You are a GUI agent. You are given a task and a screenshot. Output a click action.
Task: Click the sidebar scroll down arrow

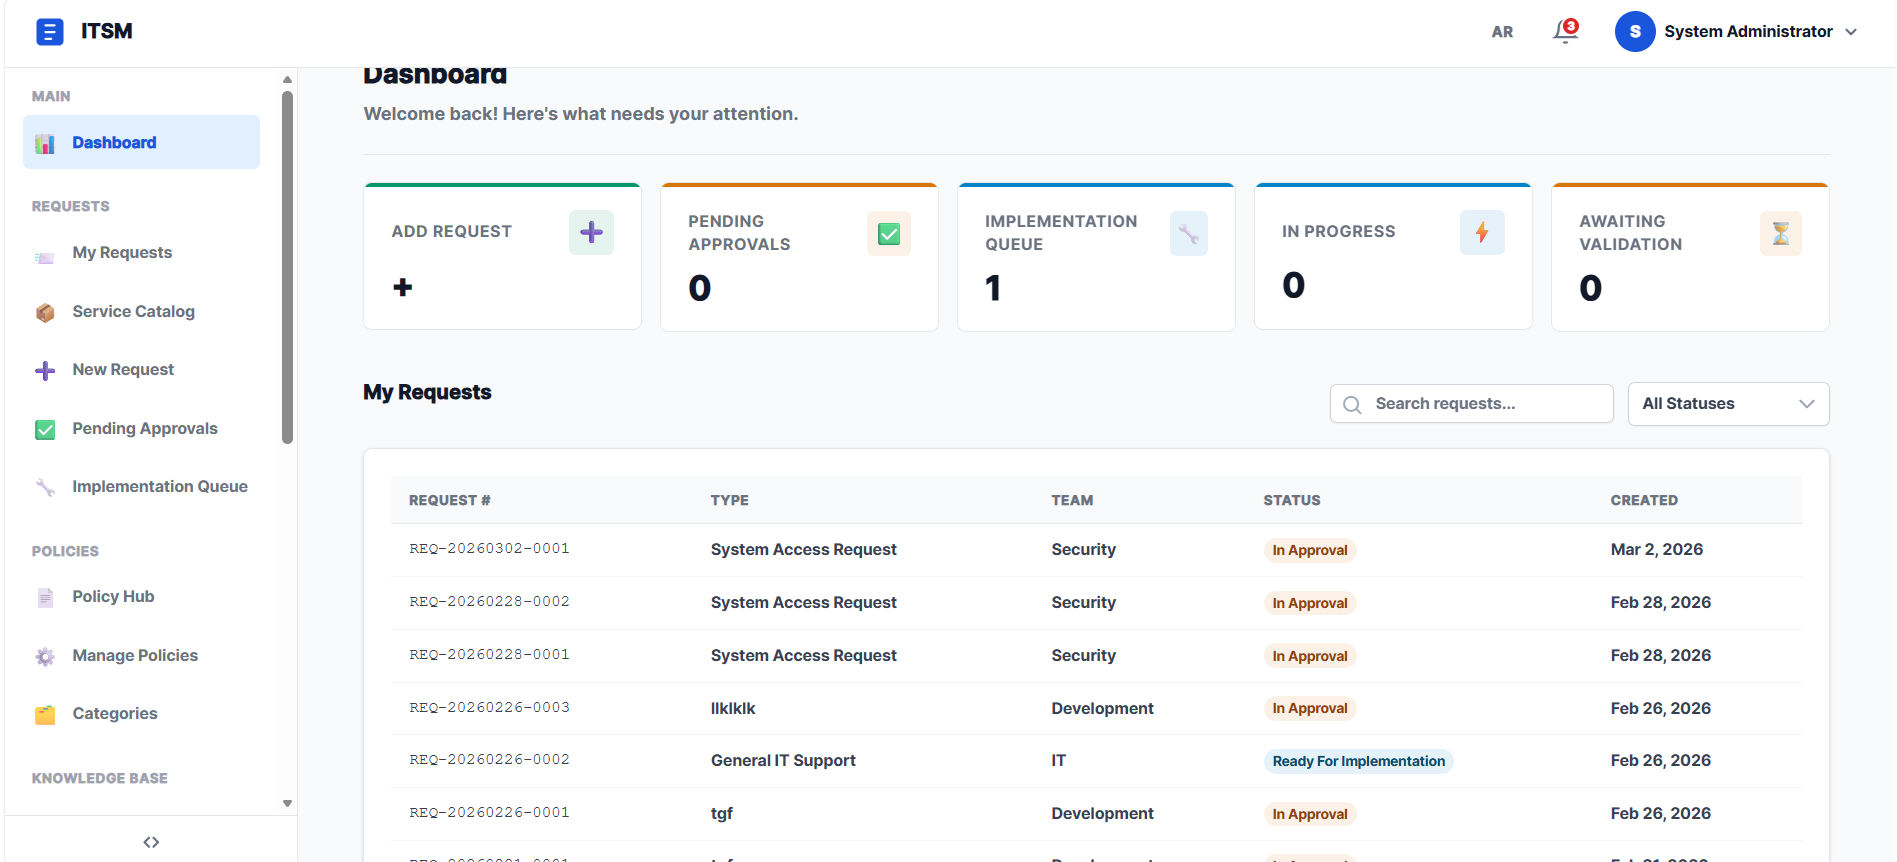tap(287, 803)
